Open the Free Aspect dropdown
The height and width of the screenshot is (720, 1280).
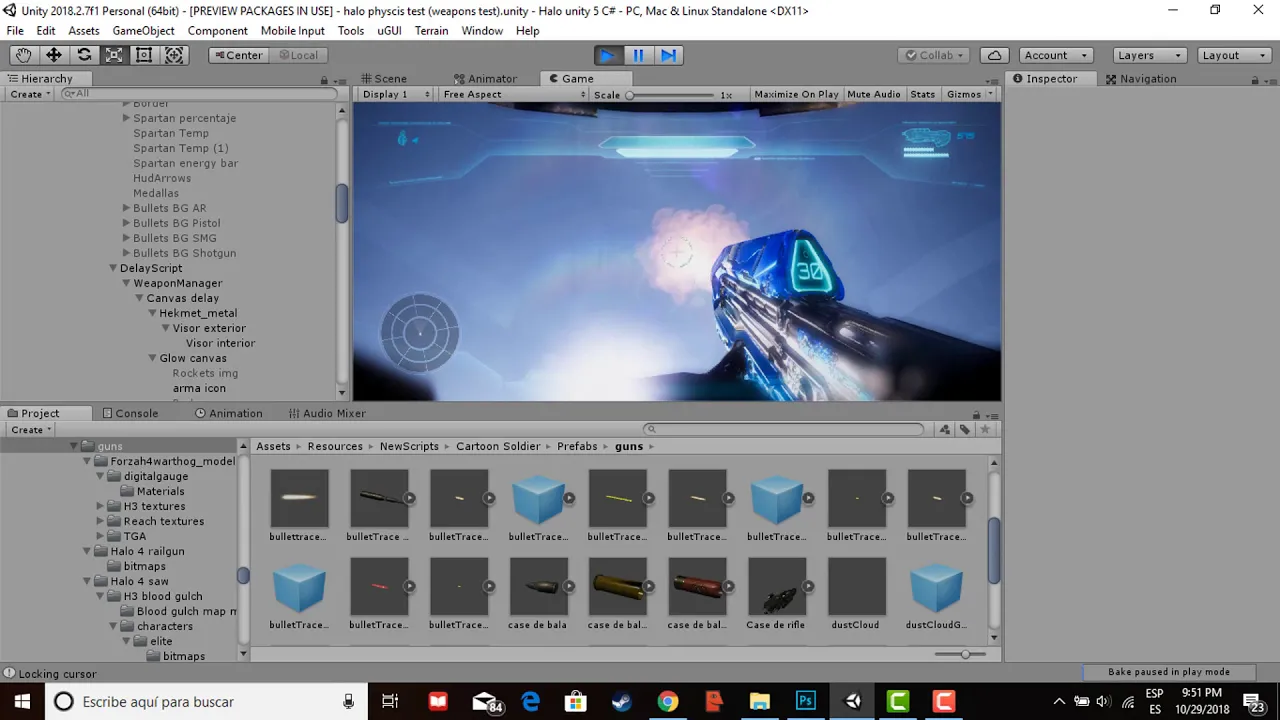click(x=513, y=94)
